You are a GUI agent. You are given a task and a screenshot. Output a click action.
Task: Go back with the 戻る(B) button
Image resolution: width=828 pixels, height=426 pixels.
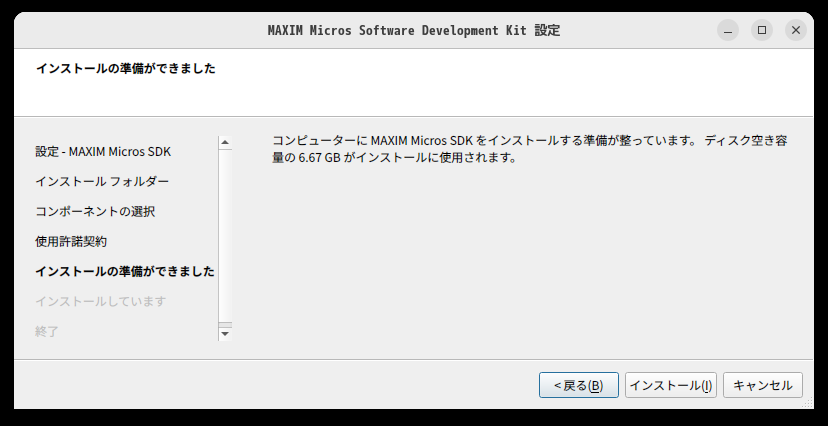[x=579, y=385]
